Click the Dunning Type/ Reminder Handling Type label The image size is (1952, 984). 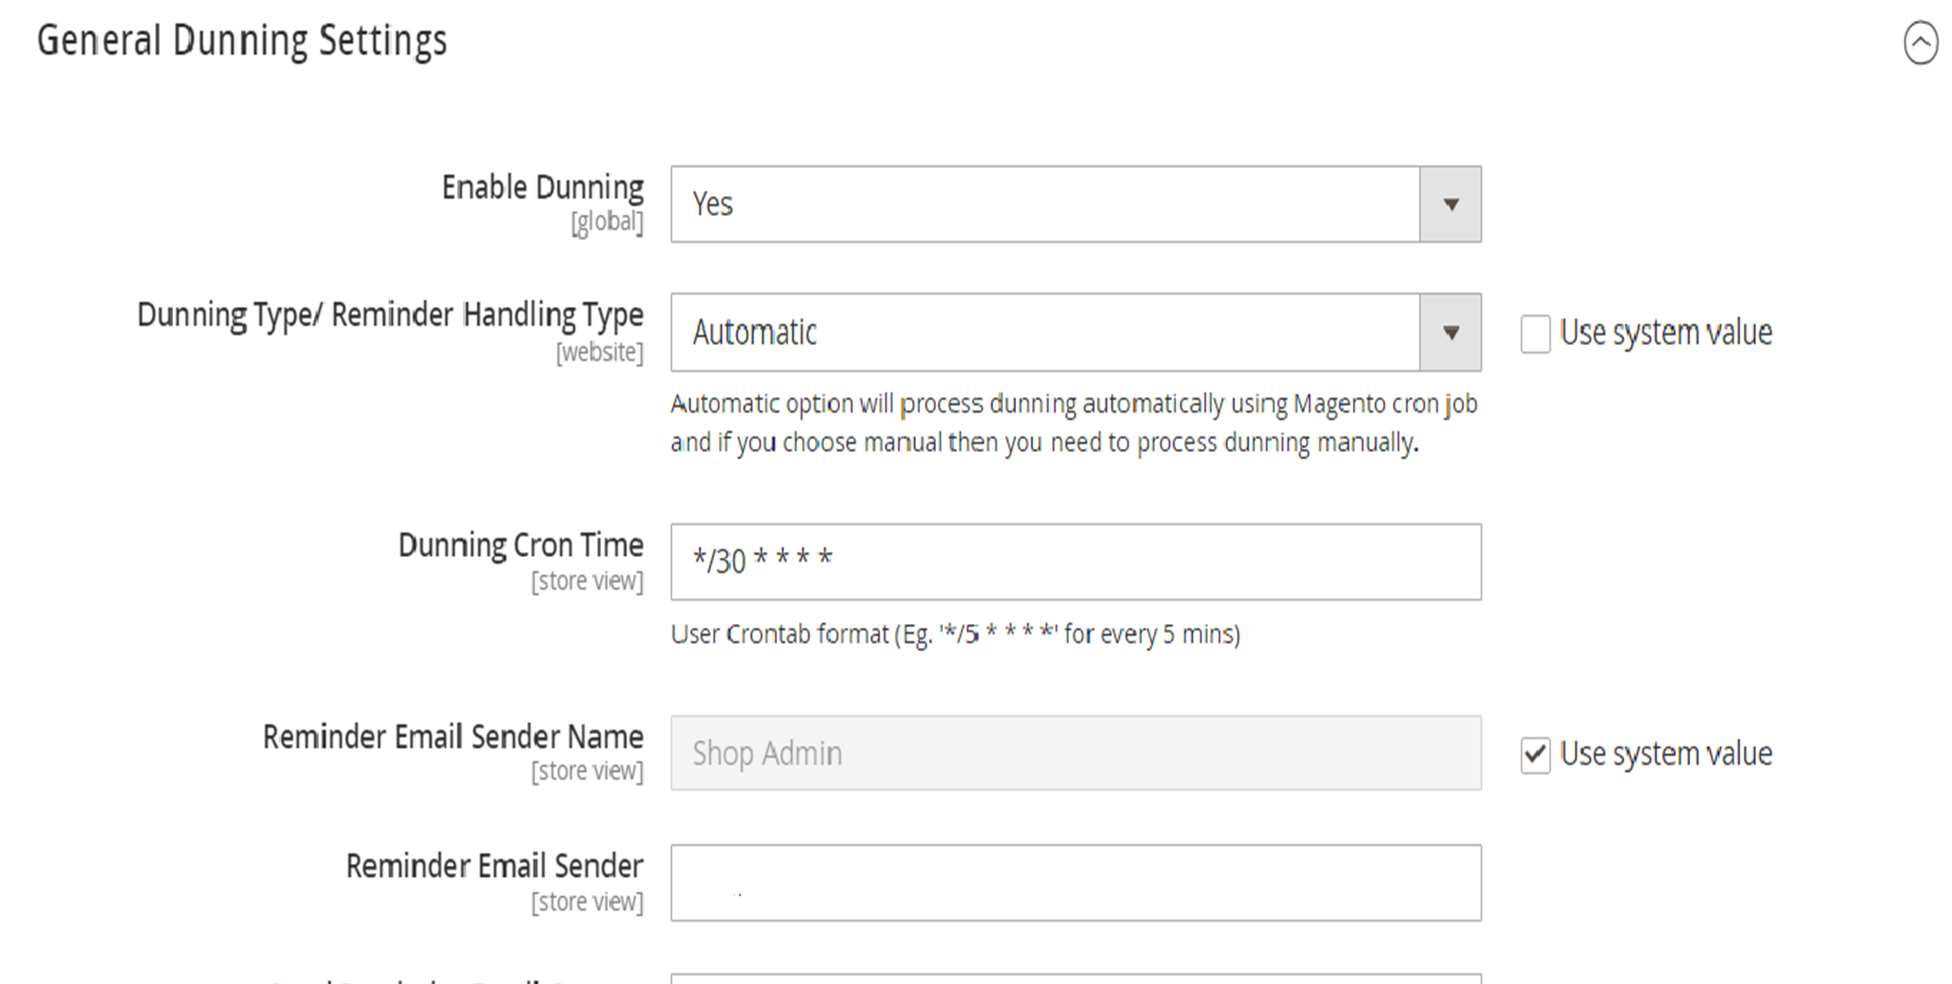click(x=390, y=315)
